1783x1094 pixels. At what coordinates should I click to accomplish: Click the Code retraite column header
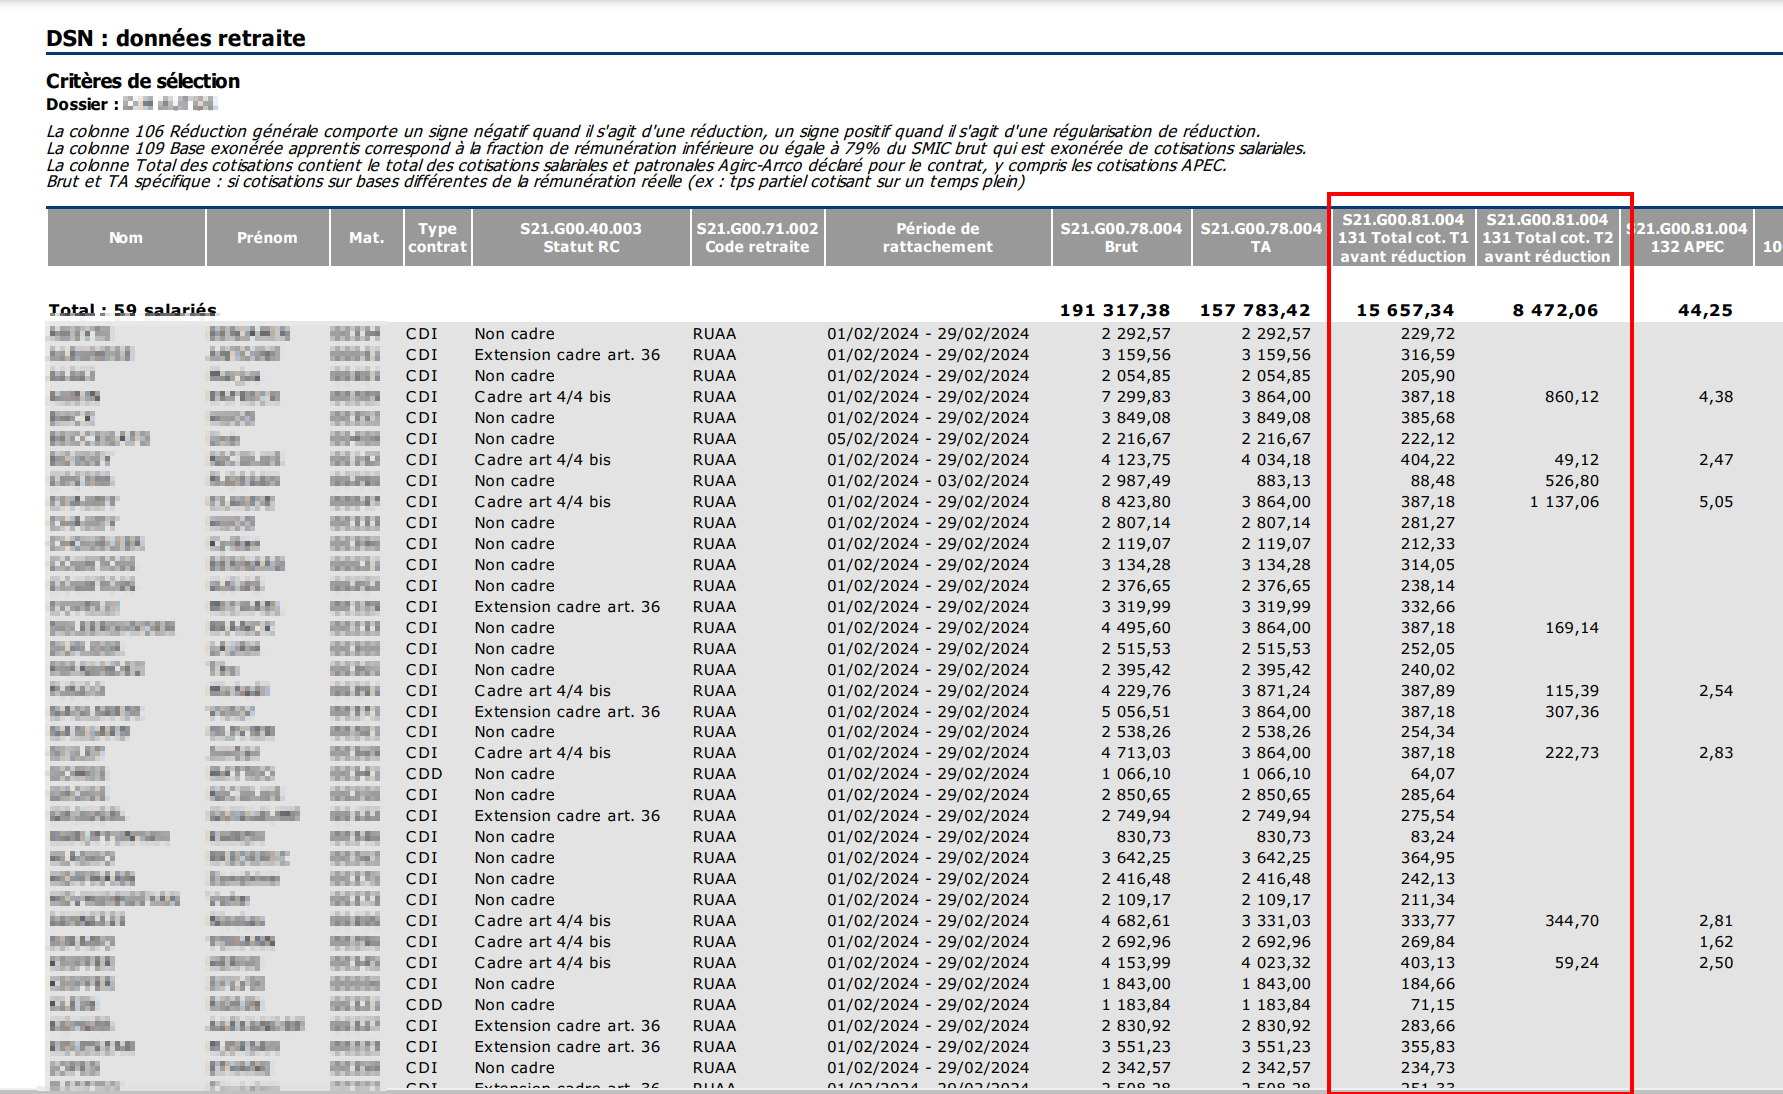tap(757, 238)
